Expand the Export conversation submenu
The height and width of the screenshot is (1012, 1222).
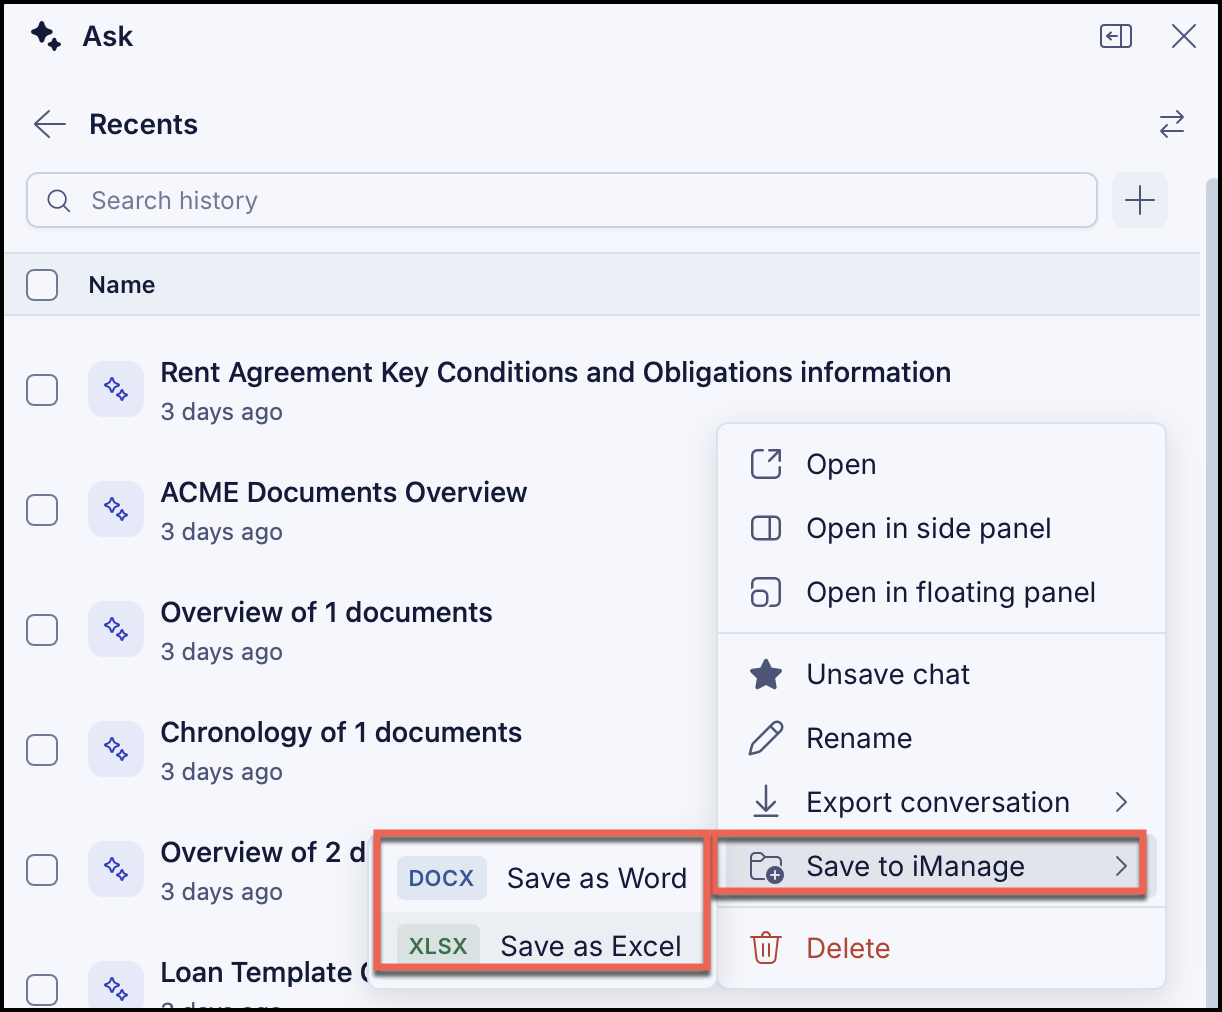(x=942, y=803)
